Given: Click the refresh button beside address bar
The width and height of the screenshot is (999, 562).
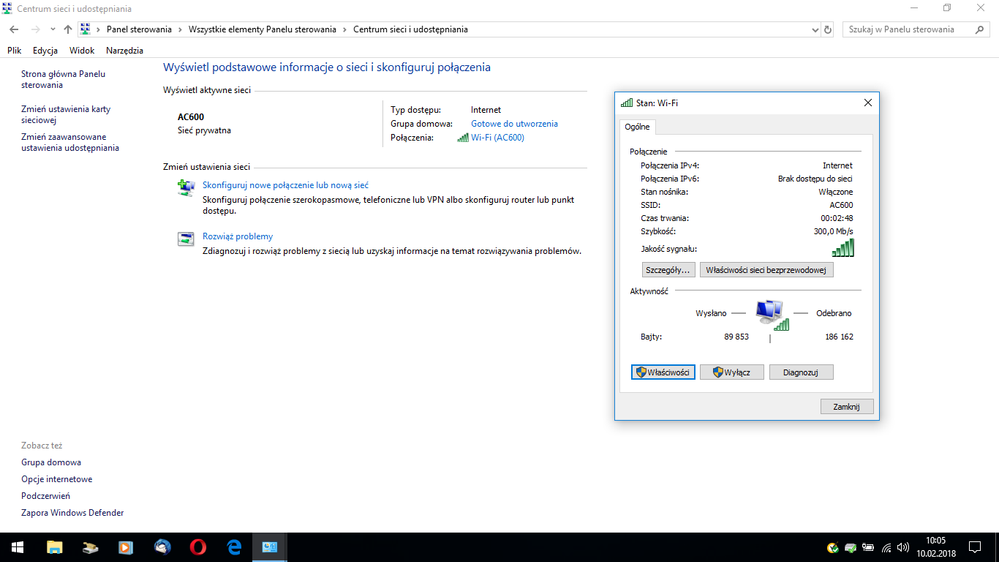Looking at the screenshot, I should [828, 30].
